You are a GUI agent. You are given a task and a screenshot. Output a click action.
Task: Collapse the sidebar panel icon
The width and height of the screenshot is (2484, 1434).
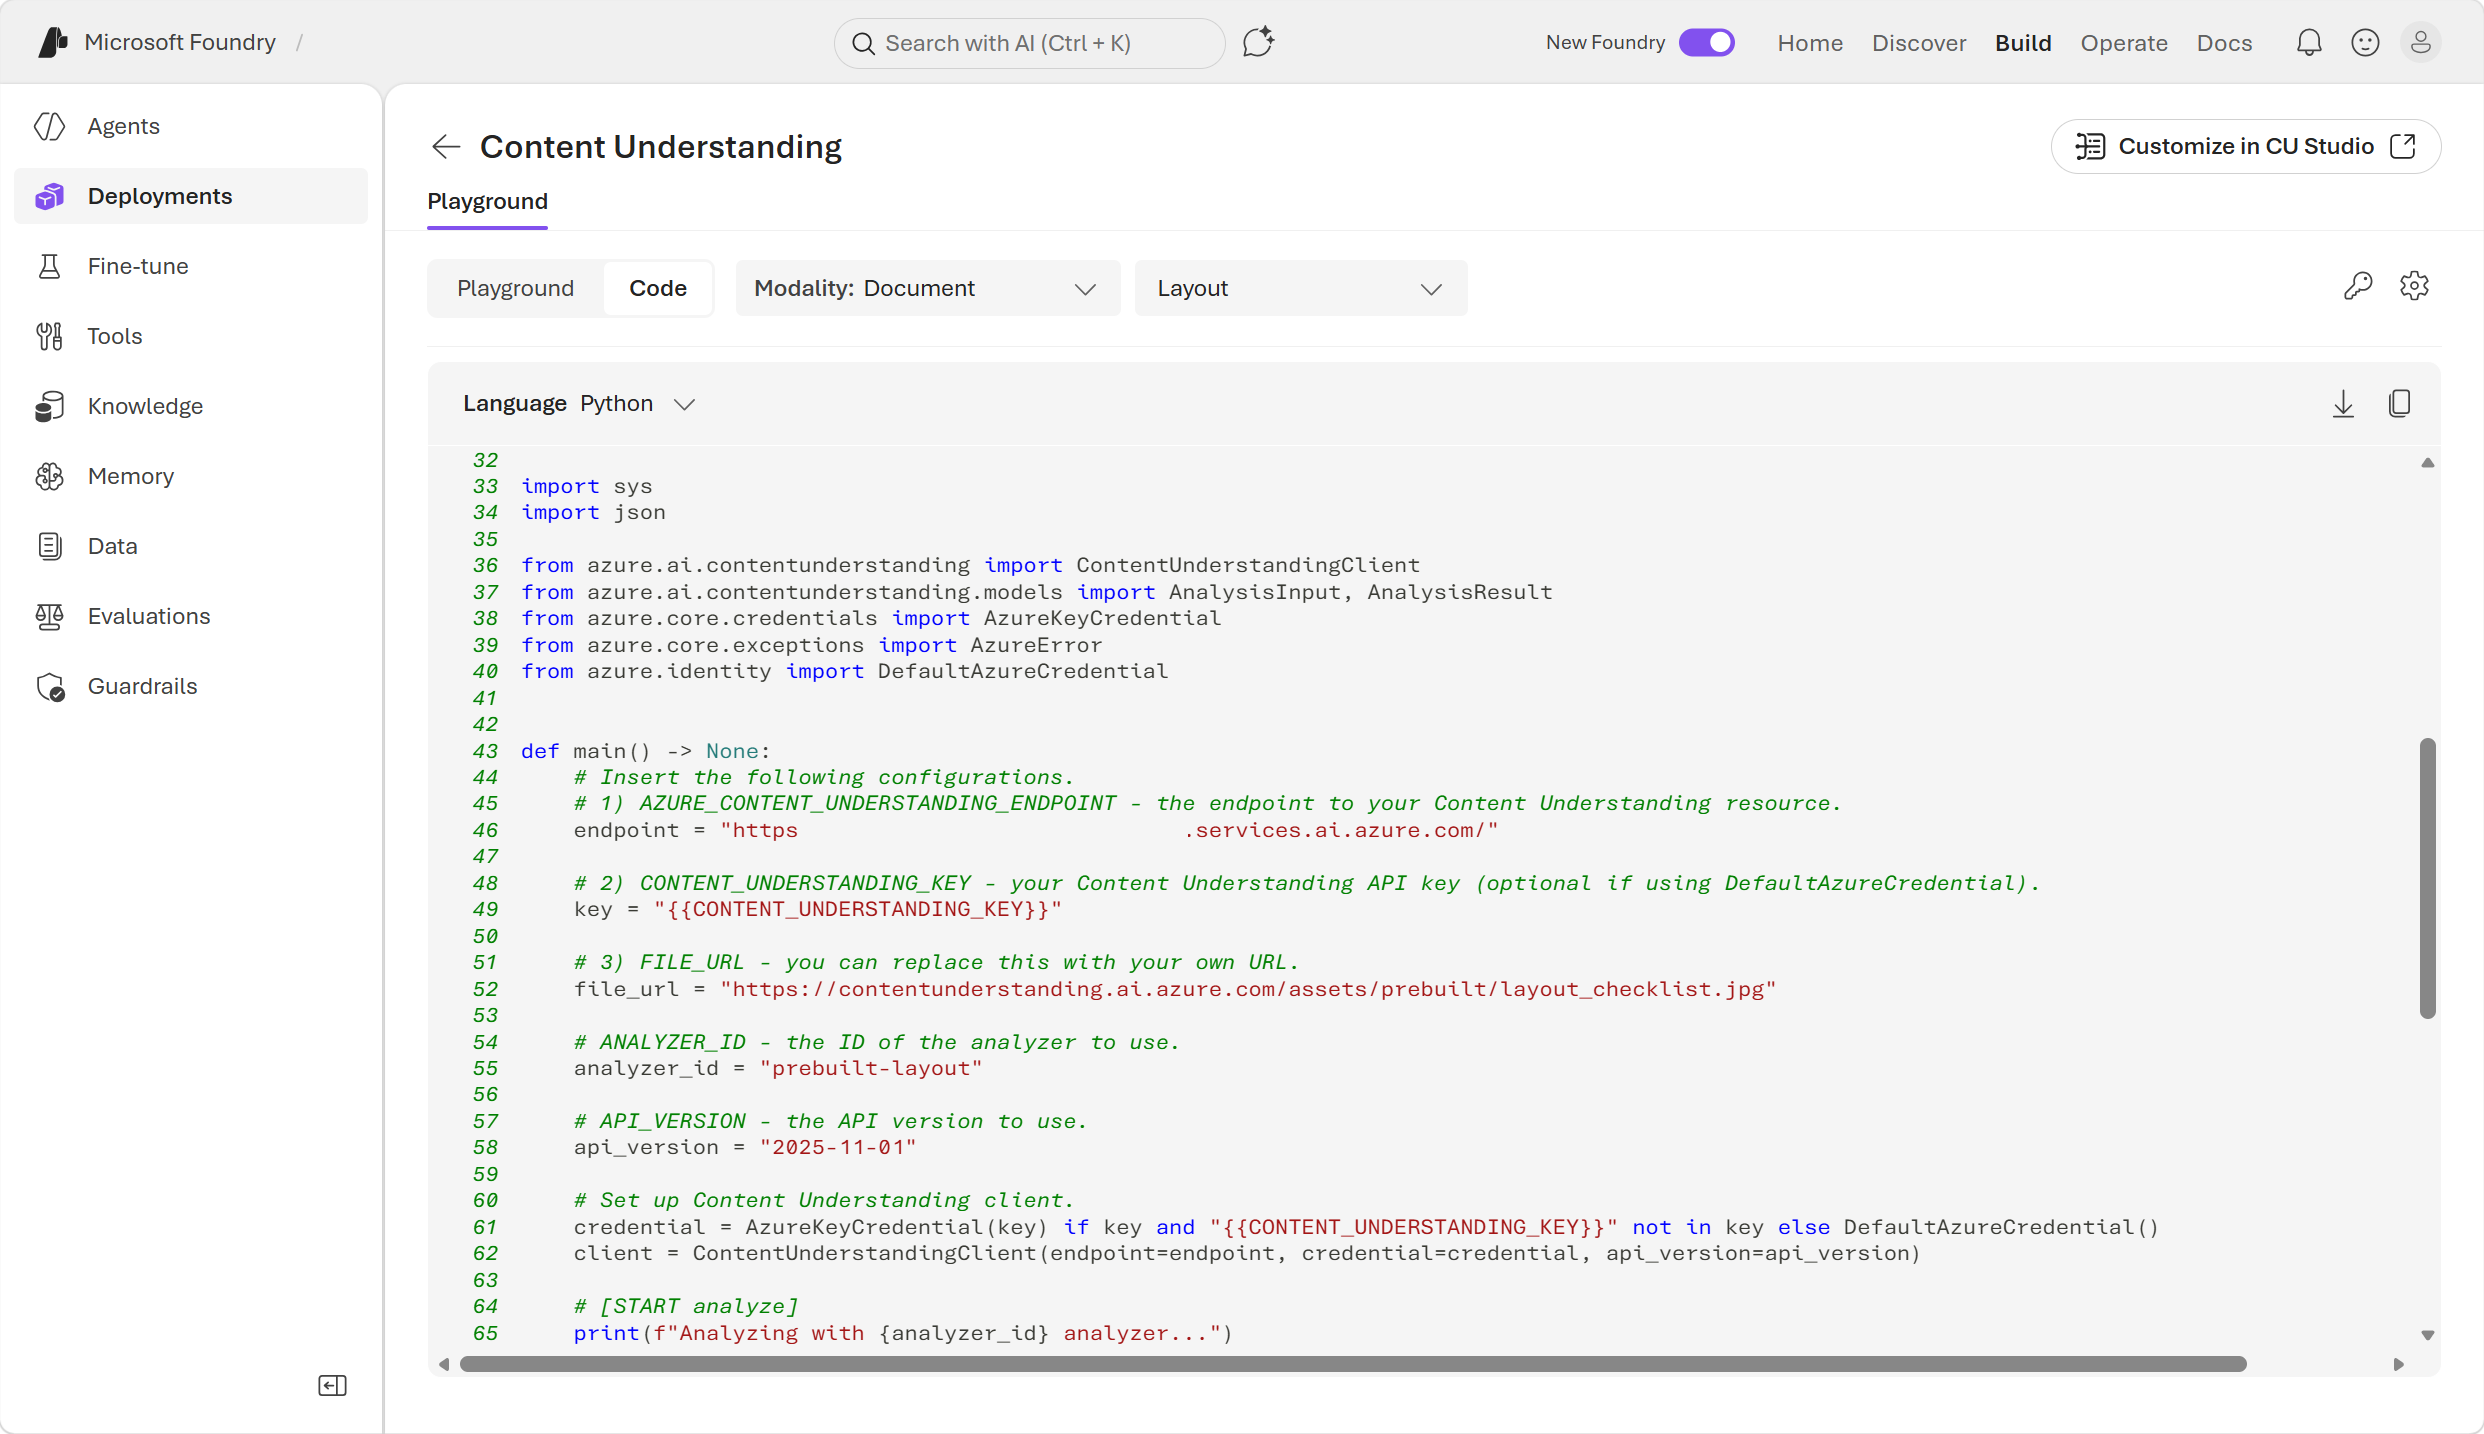click(332, 1386)
